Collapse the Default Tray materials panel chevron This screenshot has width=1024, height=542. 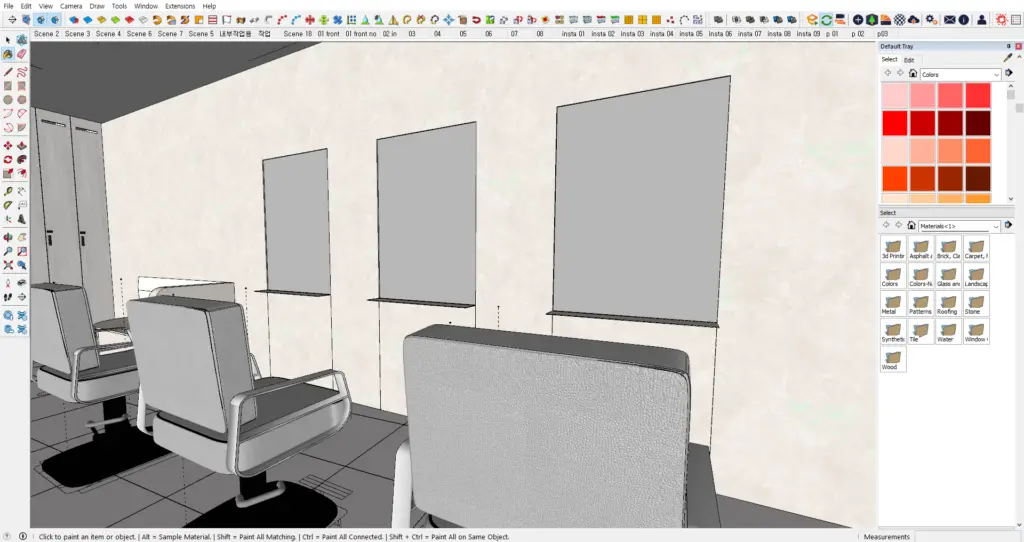coord(1019,57)
